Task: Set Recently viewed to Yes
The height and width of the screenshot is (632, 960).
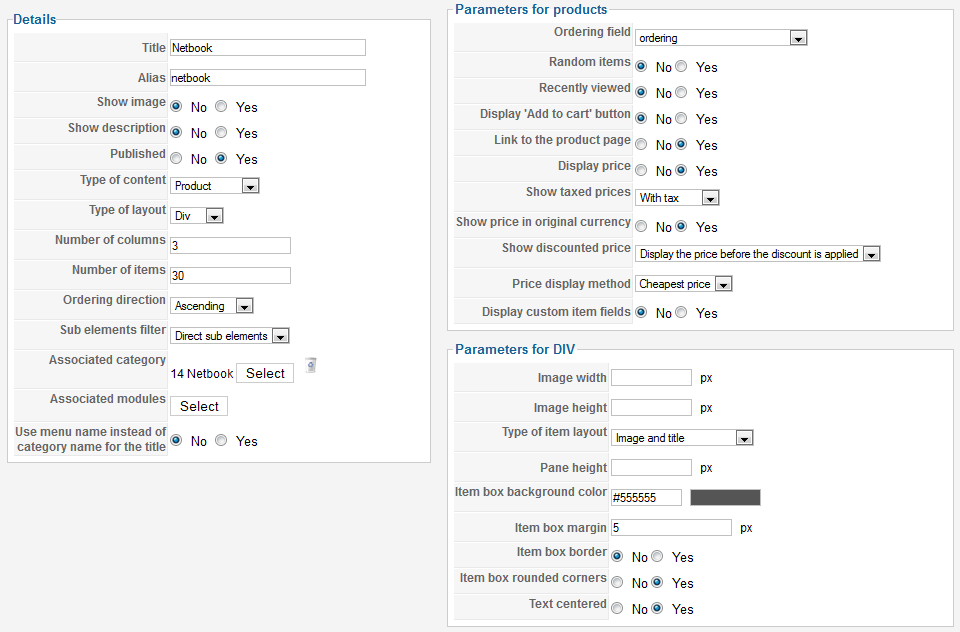Action: (681, 92)
